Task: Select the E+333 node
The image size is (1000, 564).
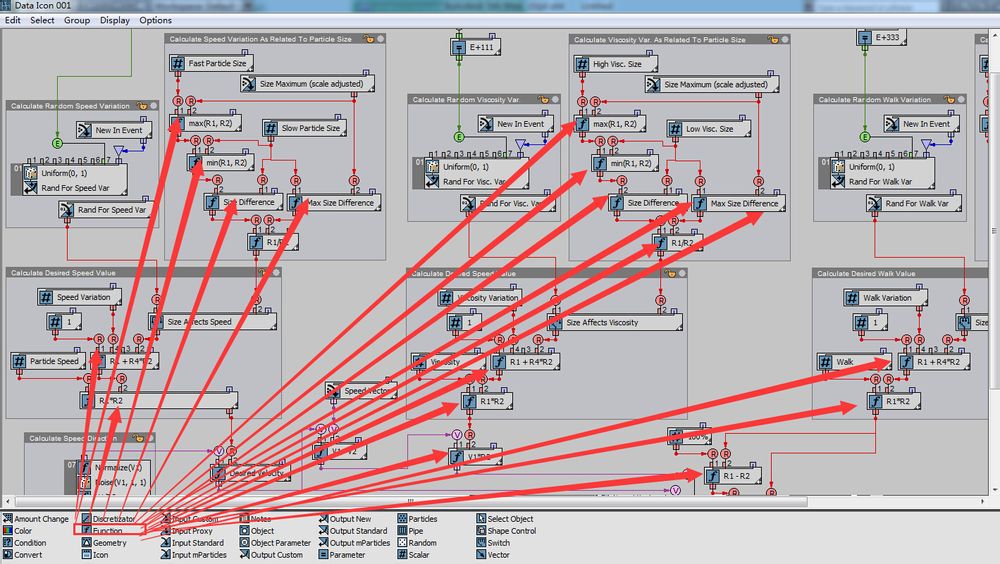Action: [x=881, y=38]
